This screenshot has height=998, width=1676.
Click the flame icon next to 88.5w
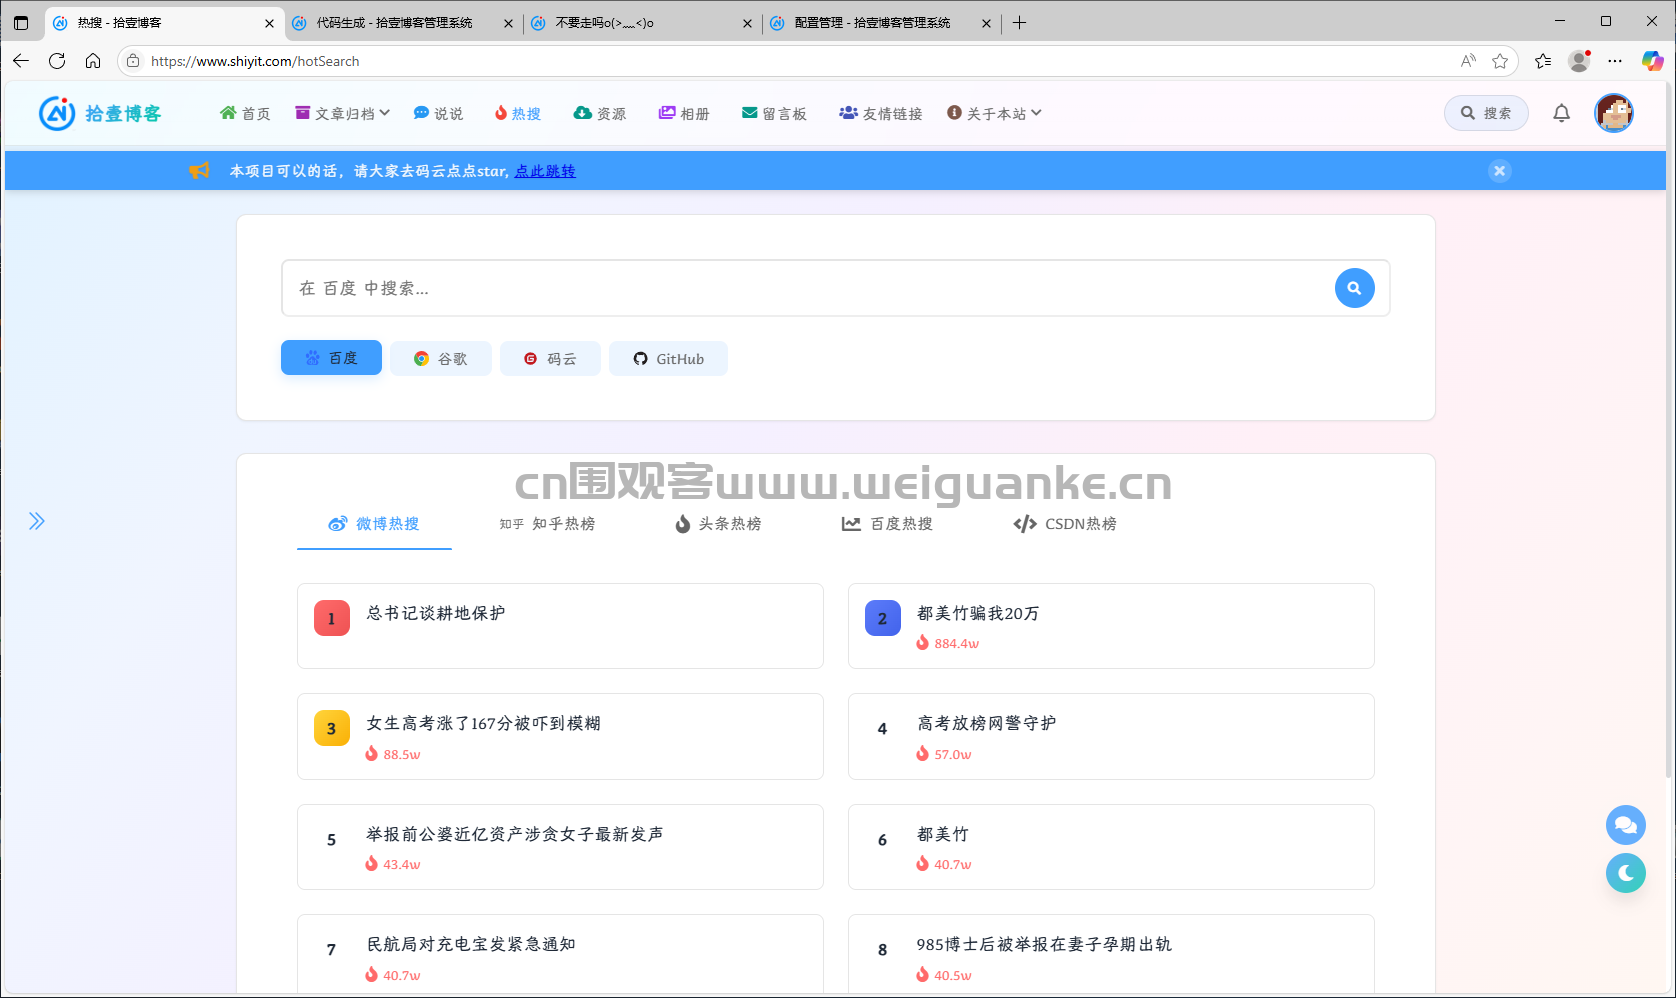pyautogui.click(x=372, y=754)
